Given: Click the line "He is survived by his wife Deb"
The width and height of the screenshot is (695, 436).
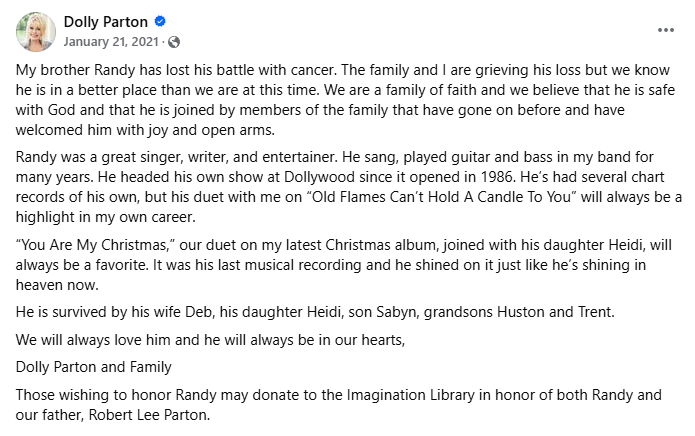Looking at the screenshot, I should [x=315, y=312].
